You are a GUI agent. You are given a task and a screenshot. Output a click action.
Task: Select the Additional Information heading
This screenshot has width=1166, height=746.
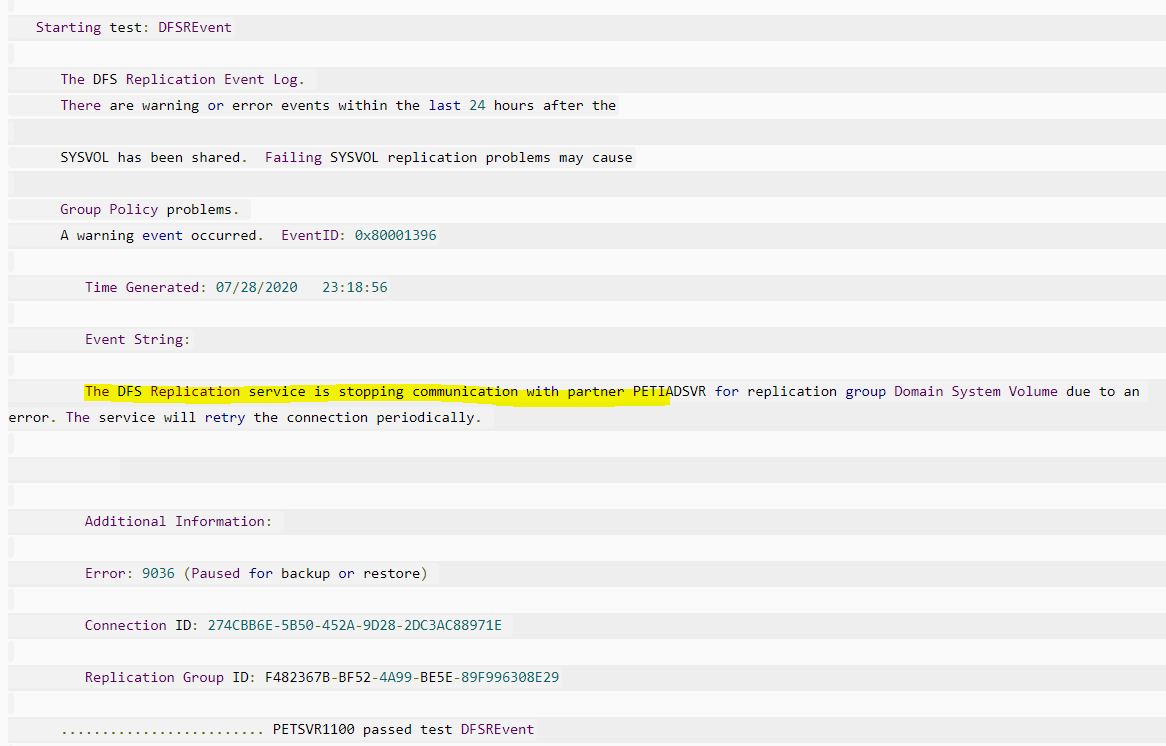(179, 521)
